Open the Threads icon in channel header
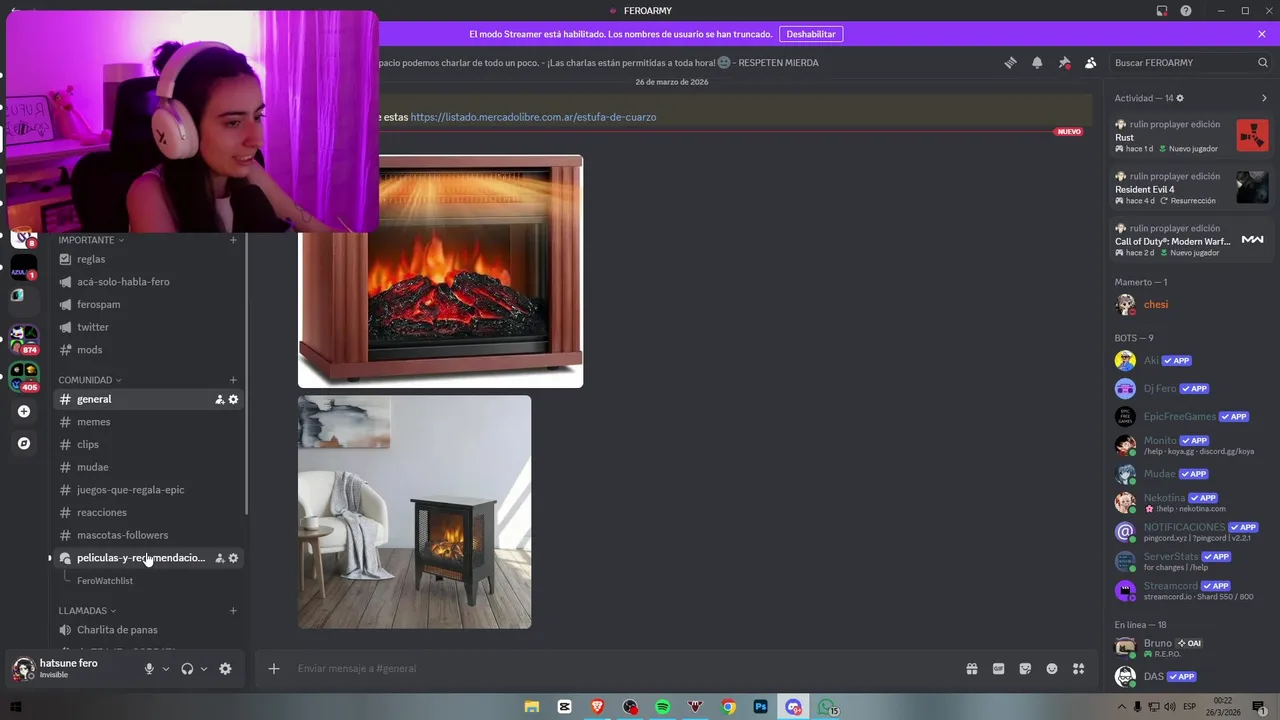This screenshot has height=720, width=1280. pyautogui.click(x=1010, y=62)
